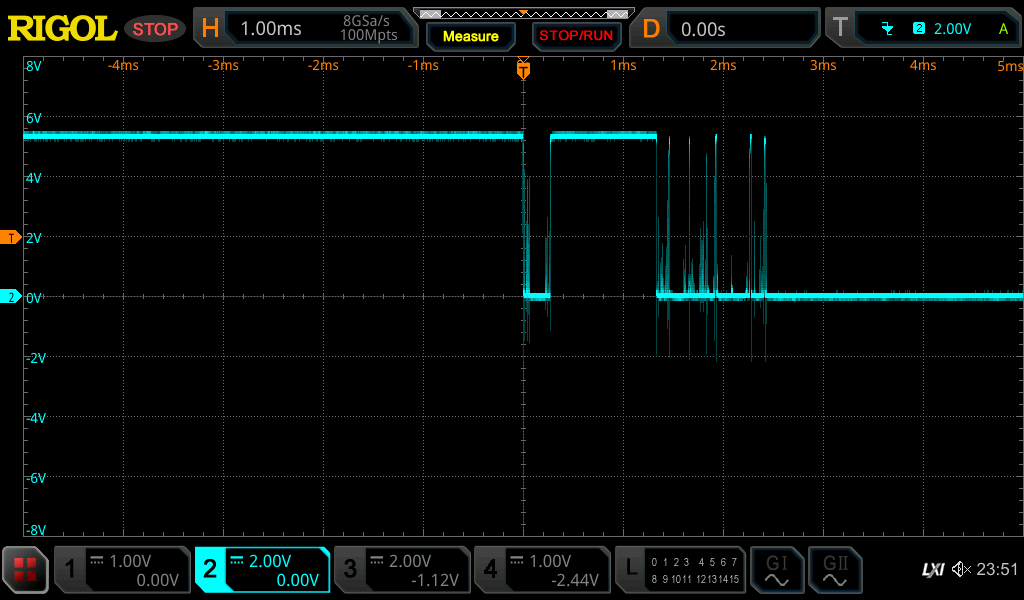Open the Measure menu
Viewport: 1024px width, 600px height.
point(470,36)
